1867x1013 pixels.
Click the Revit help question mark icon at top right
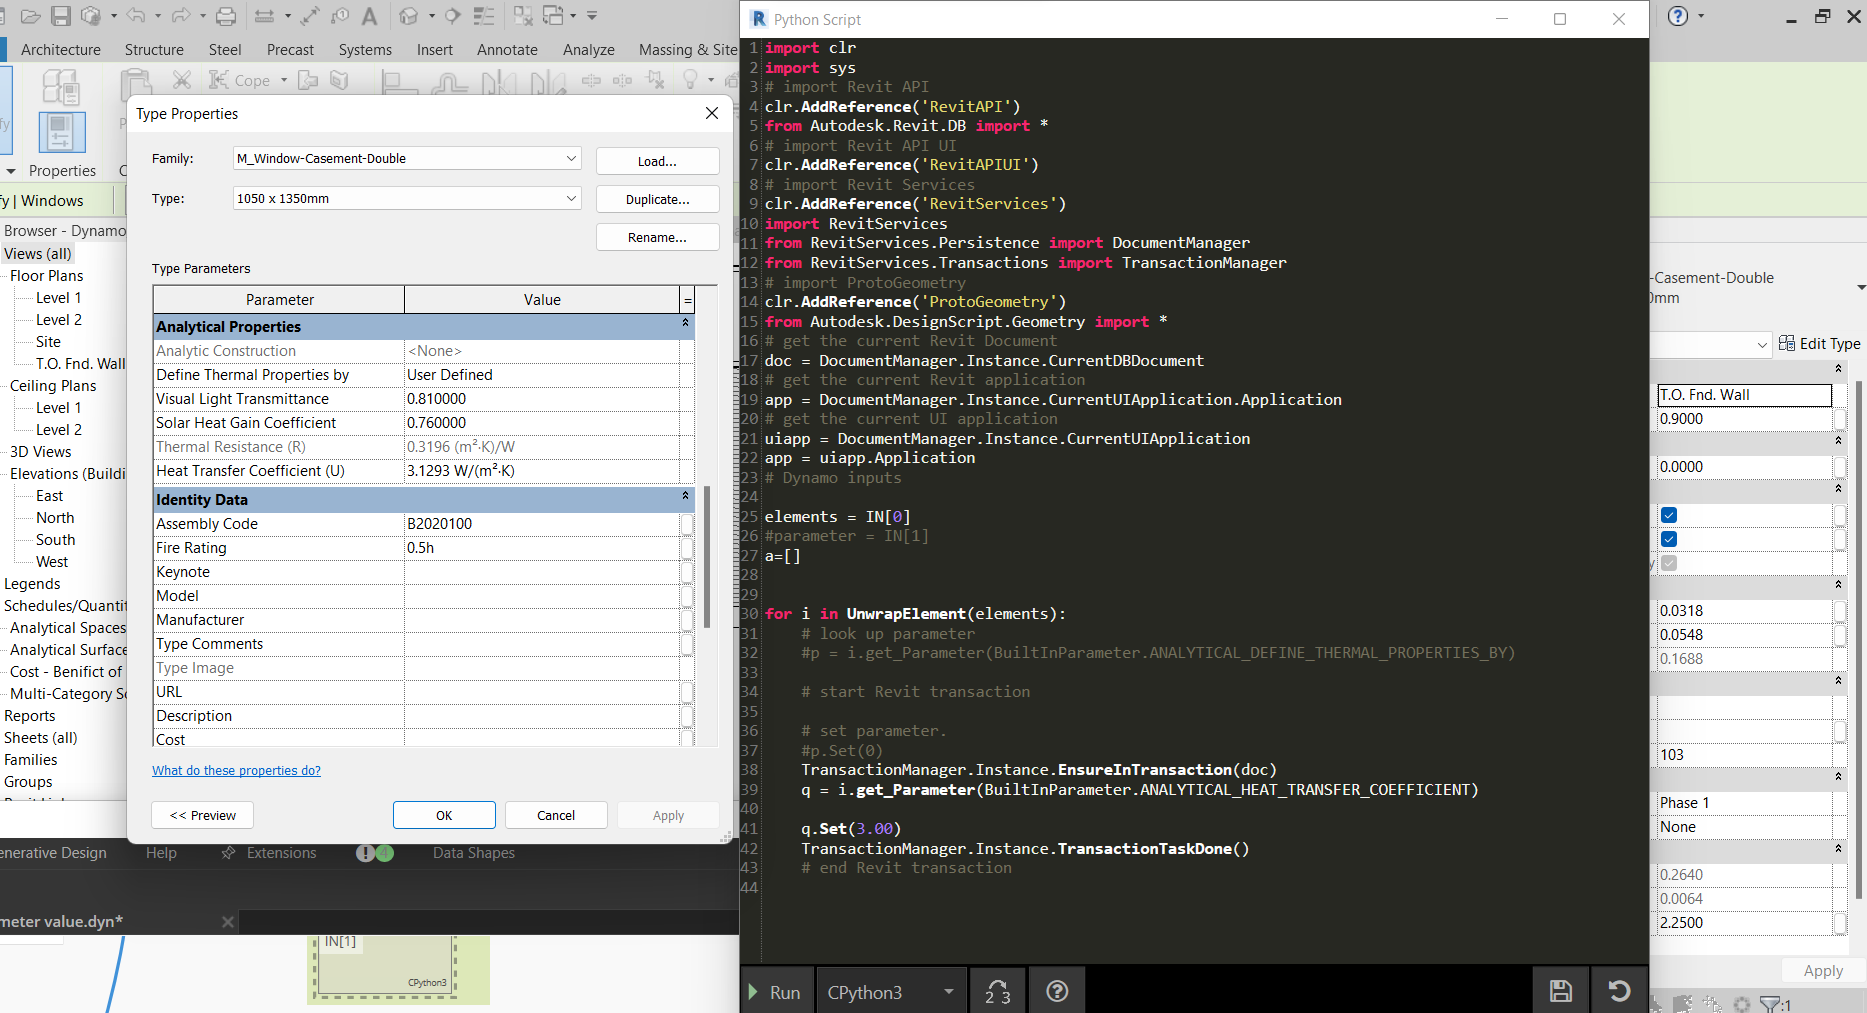(1678, 16)
